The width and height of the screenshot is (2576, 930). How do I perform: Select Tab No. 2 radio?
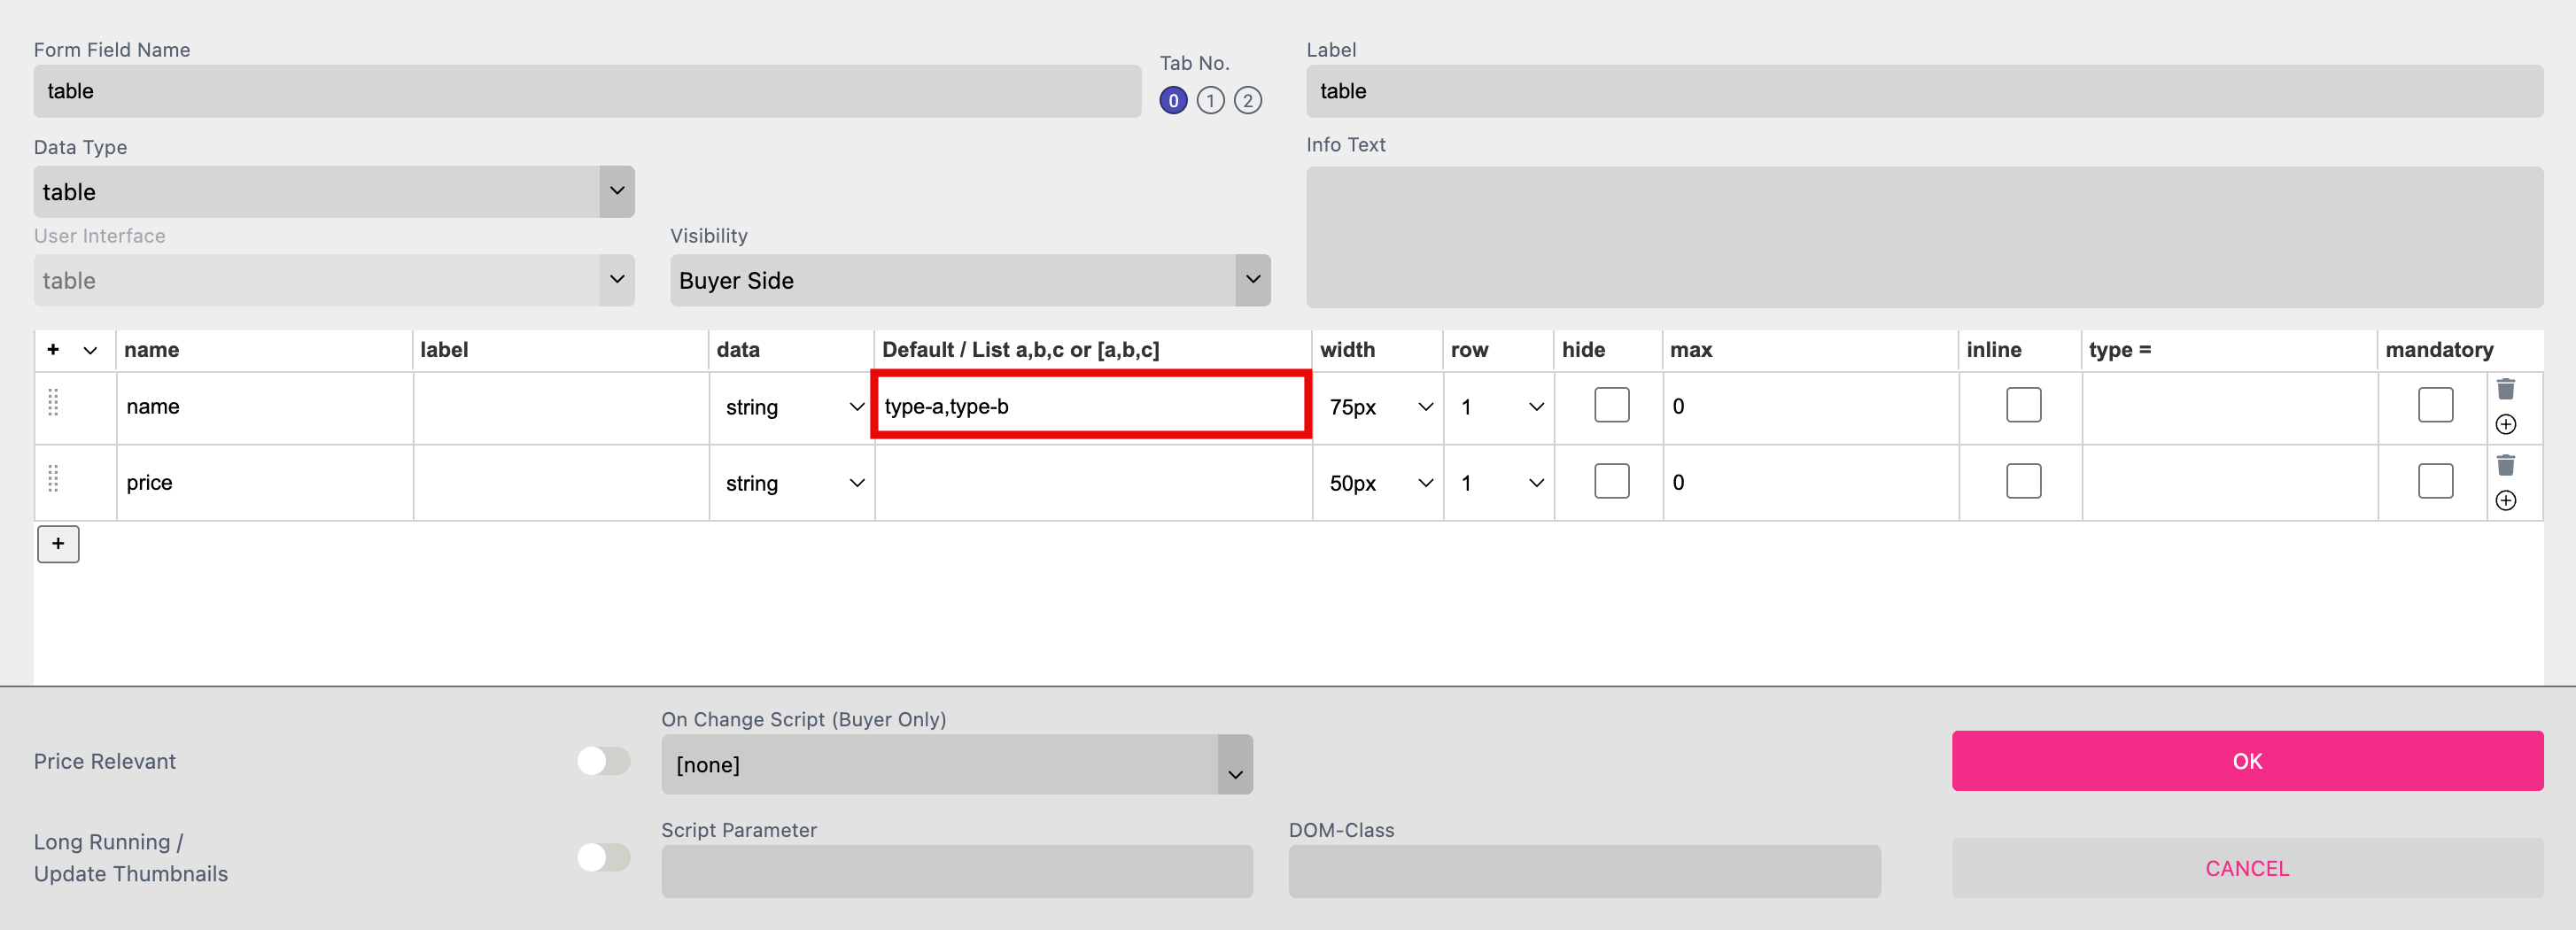[x=1247, y=100]
